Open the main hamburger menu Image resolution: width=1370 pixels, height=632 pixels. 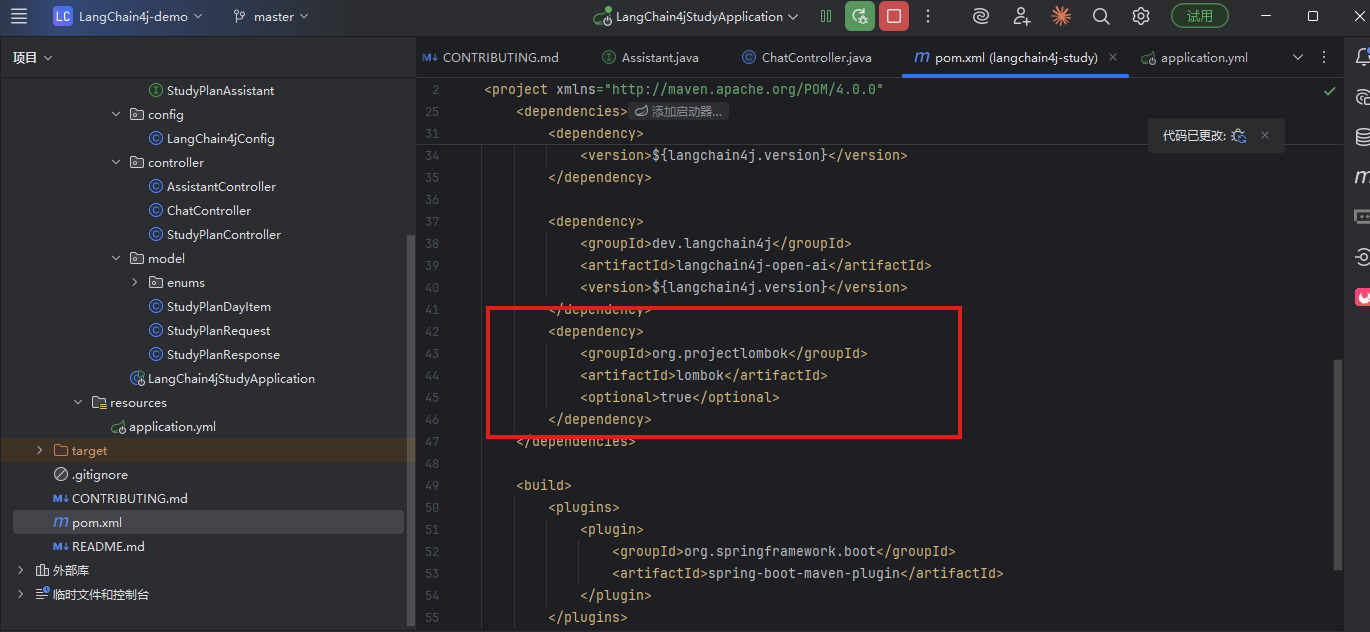click(19, 16)
